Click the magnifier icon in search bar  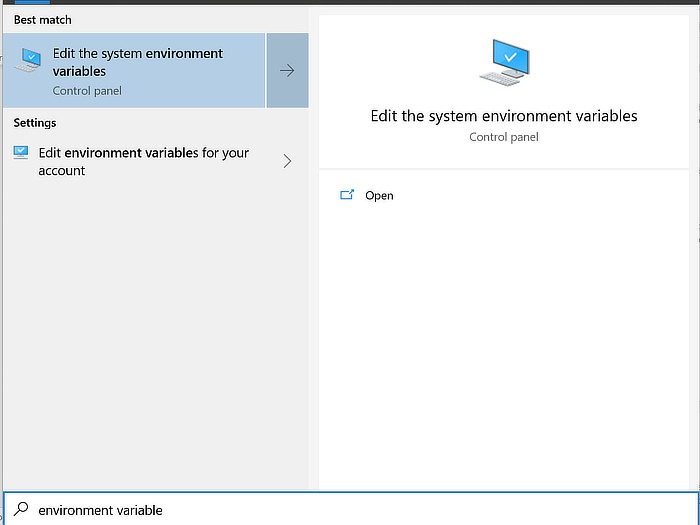(x=21, y=509)
